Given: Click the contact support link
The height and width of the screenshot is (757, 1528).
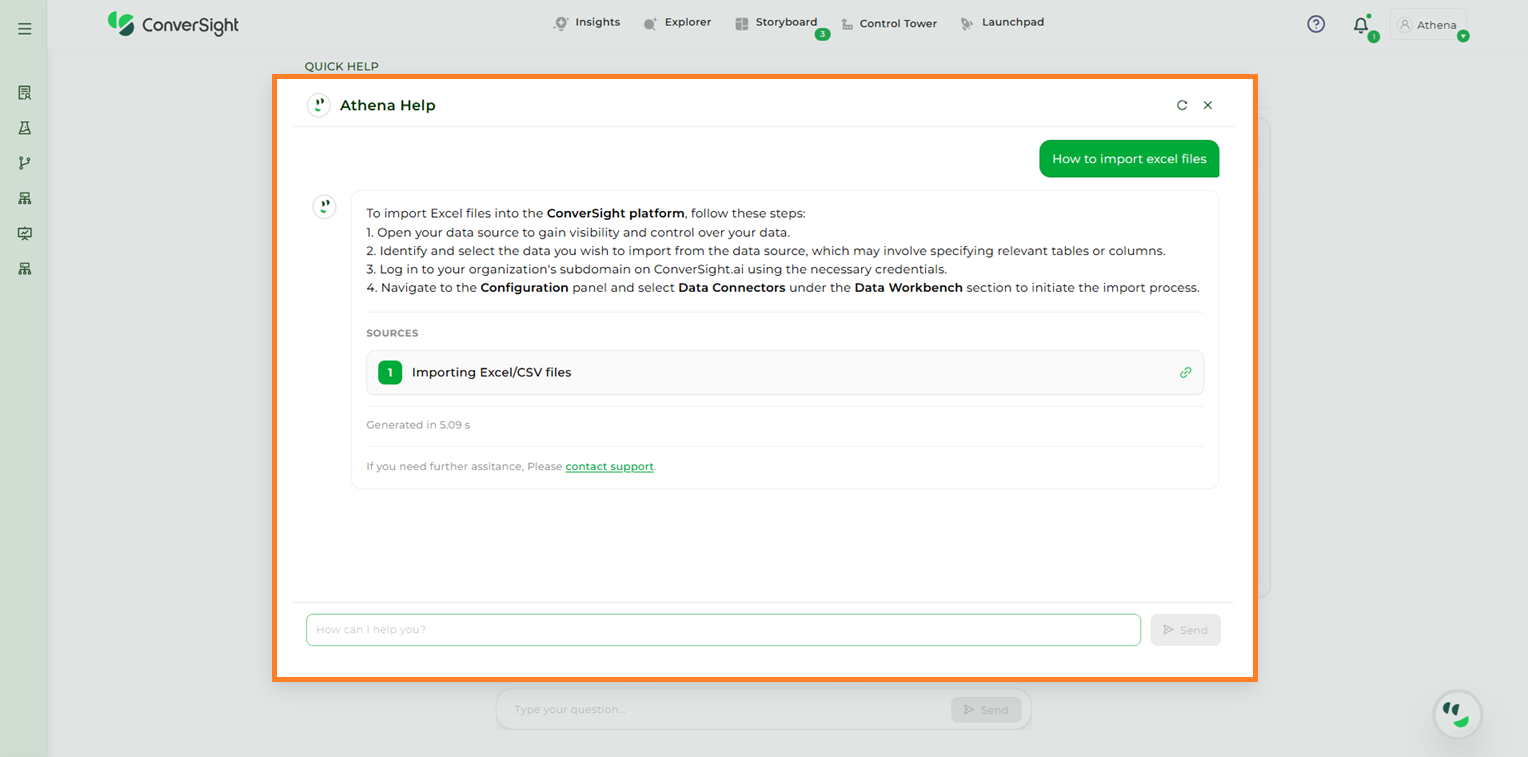Looking at the screenshot, I should 609,466.
